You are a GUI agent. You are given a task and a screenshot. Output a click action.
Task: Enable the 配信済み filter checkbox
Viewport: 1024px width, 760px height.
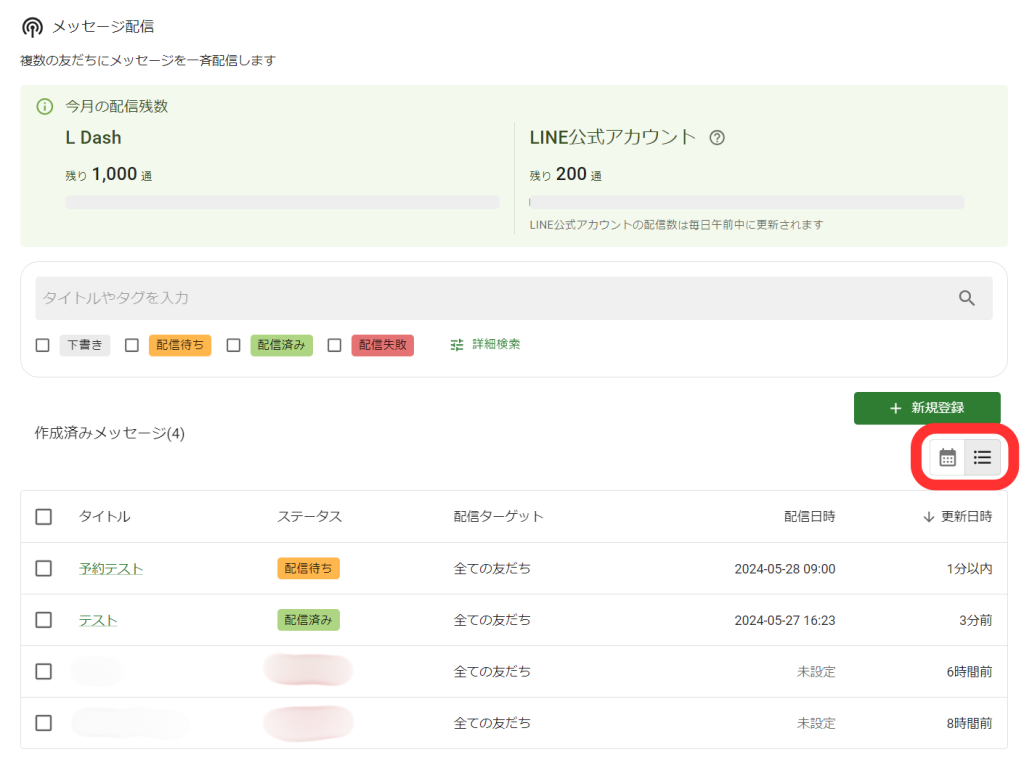pyautogui.click(x=234, y=345)
